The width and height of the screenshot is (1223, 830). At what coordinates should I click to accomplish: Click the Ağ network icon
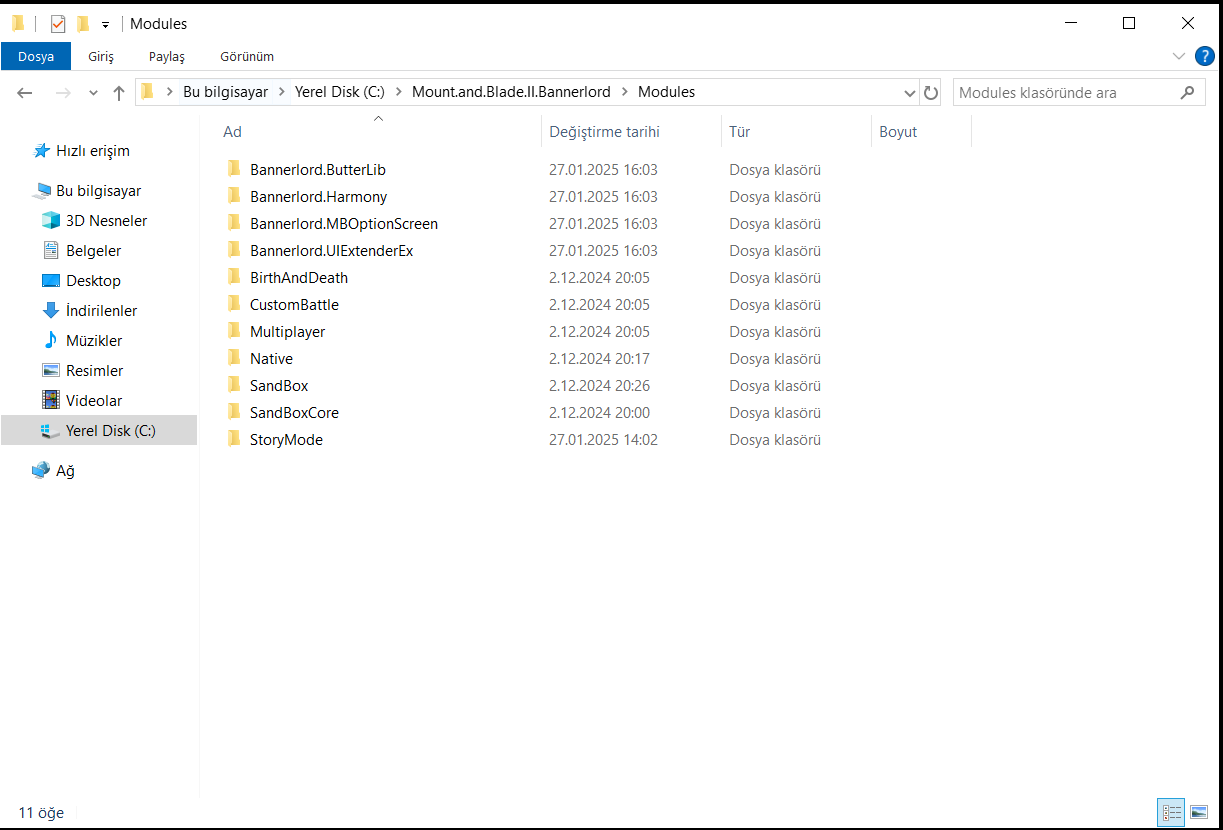click(41, 470)
